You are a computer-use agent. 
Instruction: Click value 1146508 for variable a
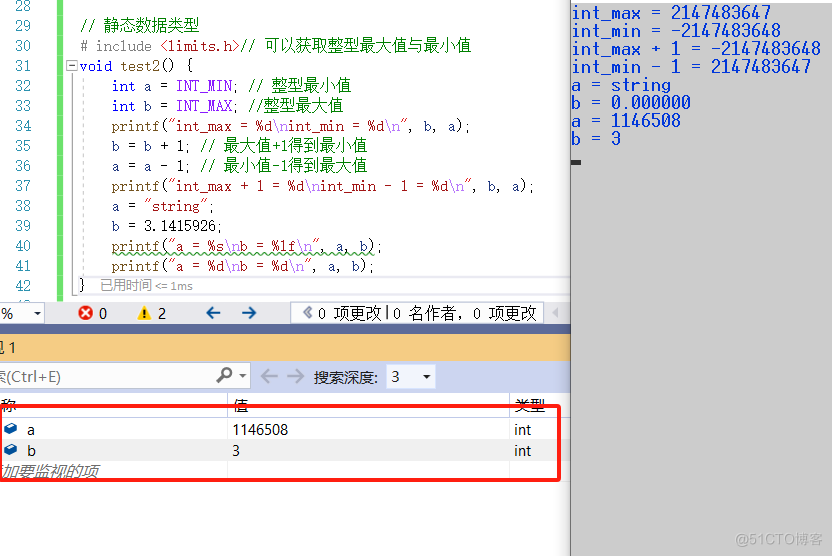click(260, 430)
